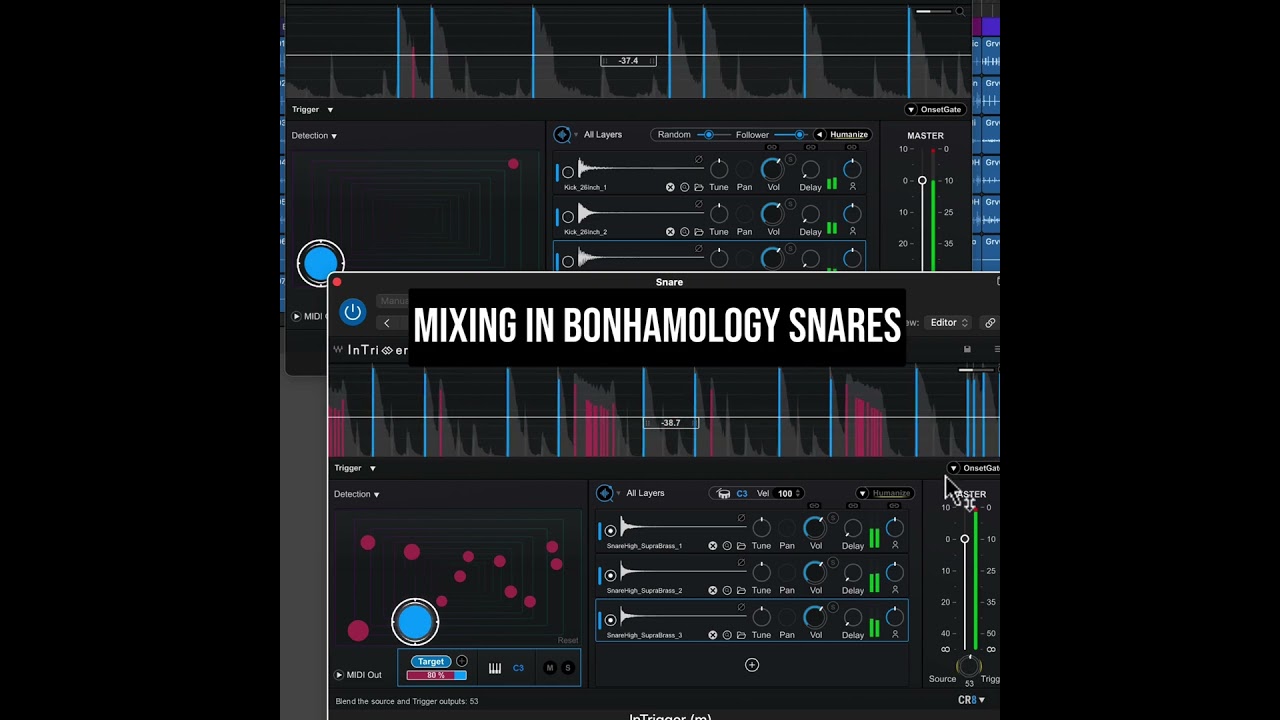Click the -38.7 threshold handle in Snare waveform
Viewport: 1280px width, 720px height.
[670, 423]
